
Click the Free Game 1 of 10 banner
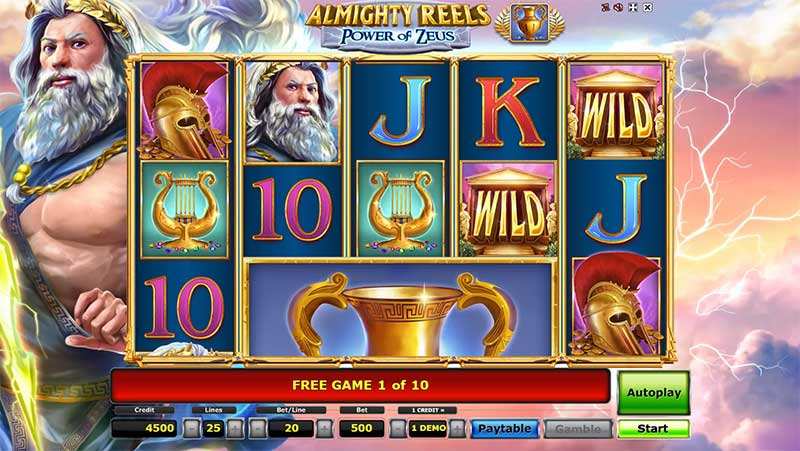[x=360, y=385]
